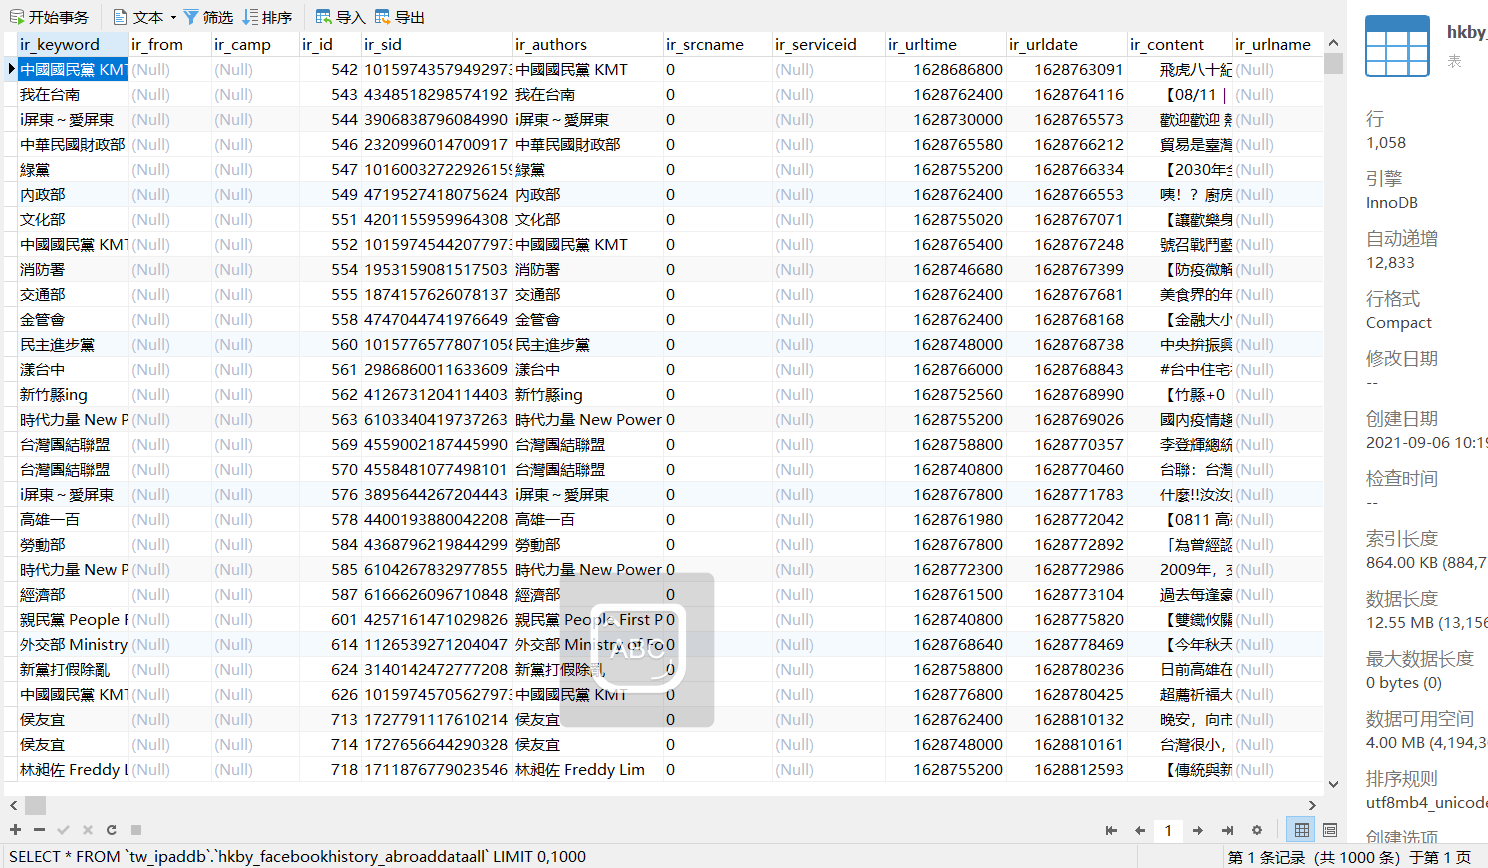
Task: Click the SQL query text in status bar
Action: coord(297,856)
